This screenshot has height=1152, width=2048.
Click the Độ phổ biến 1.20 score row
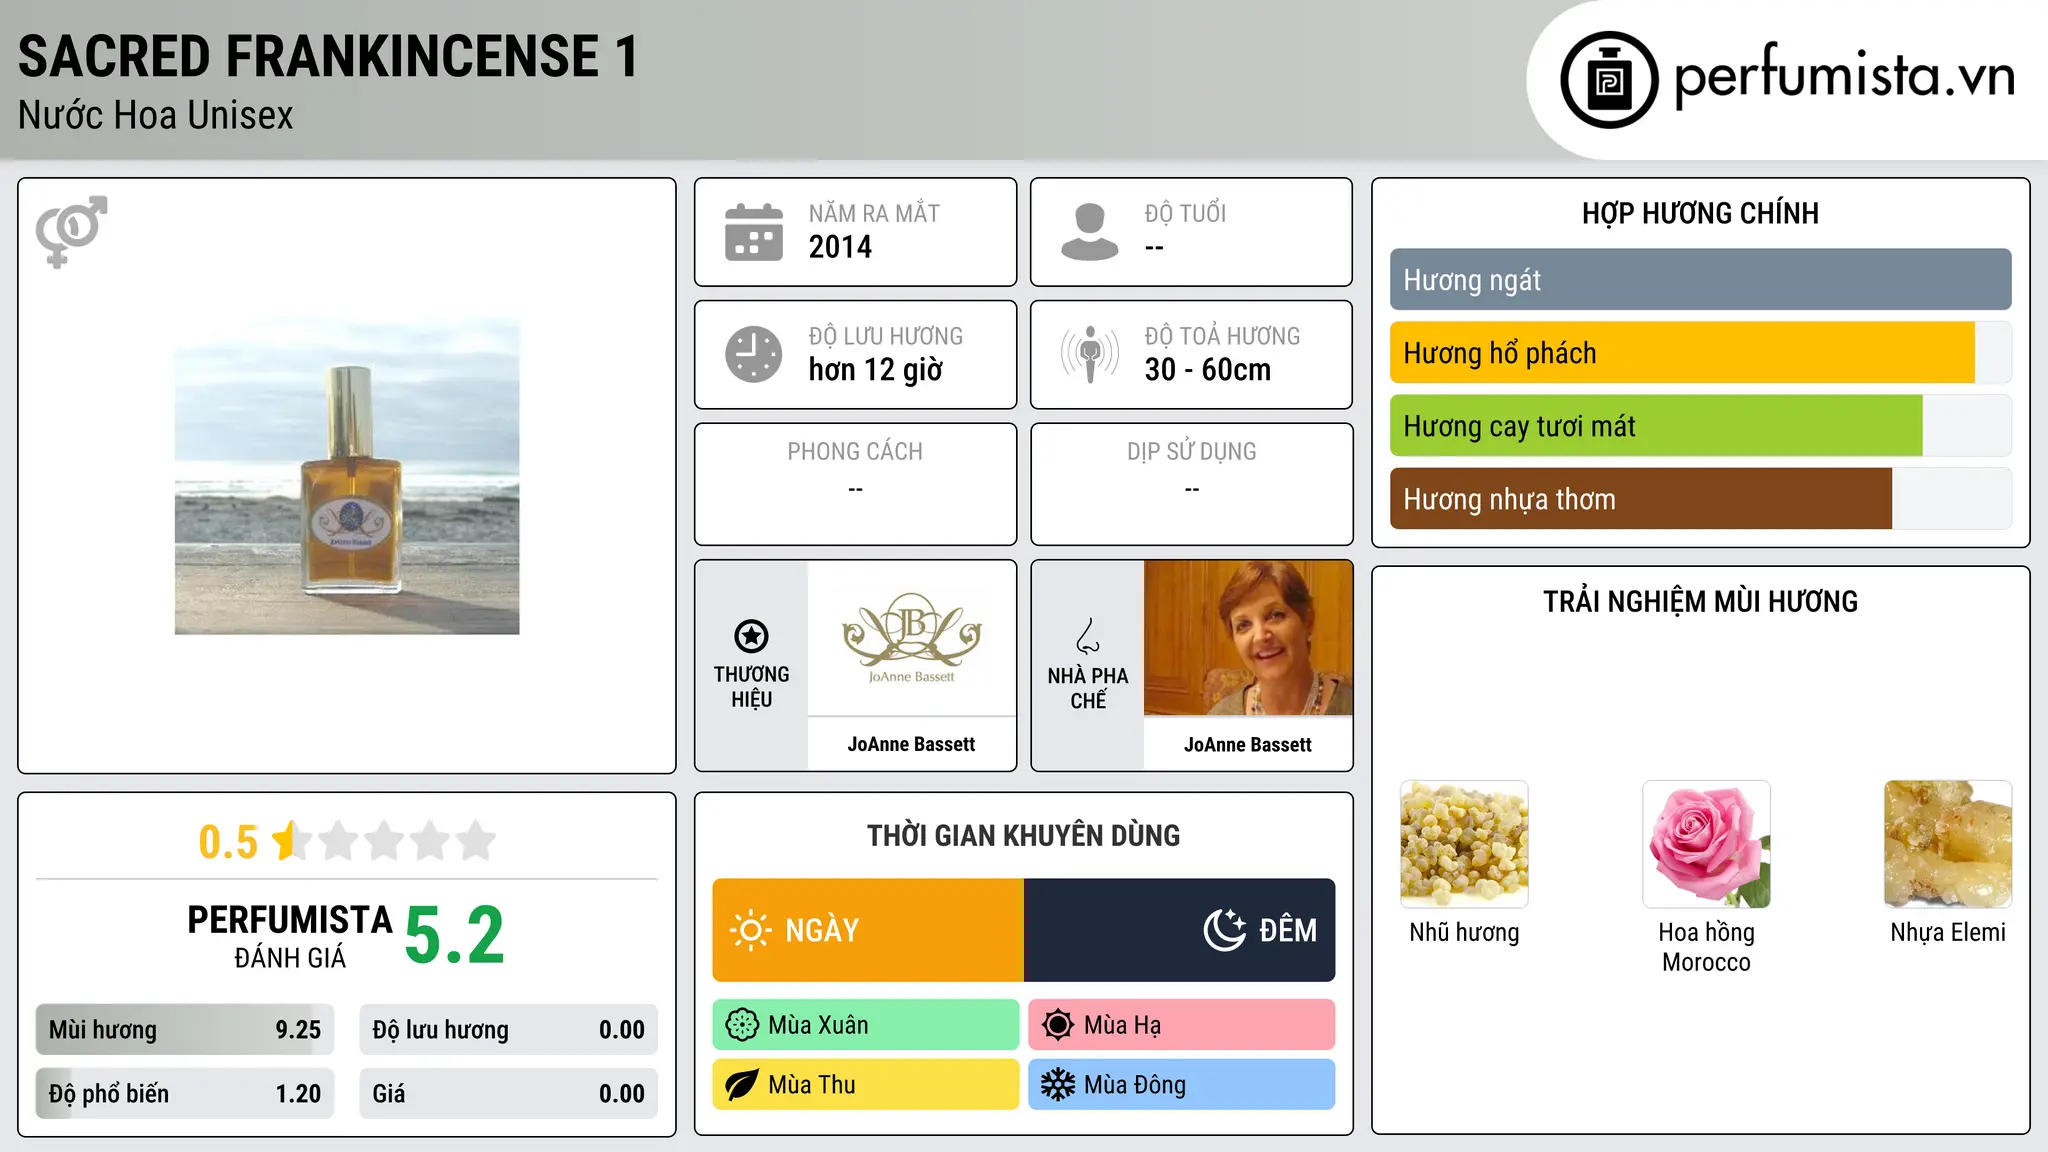(x=185, y=1094)
